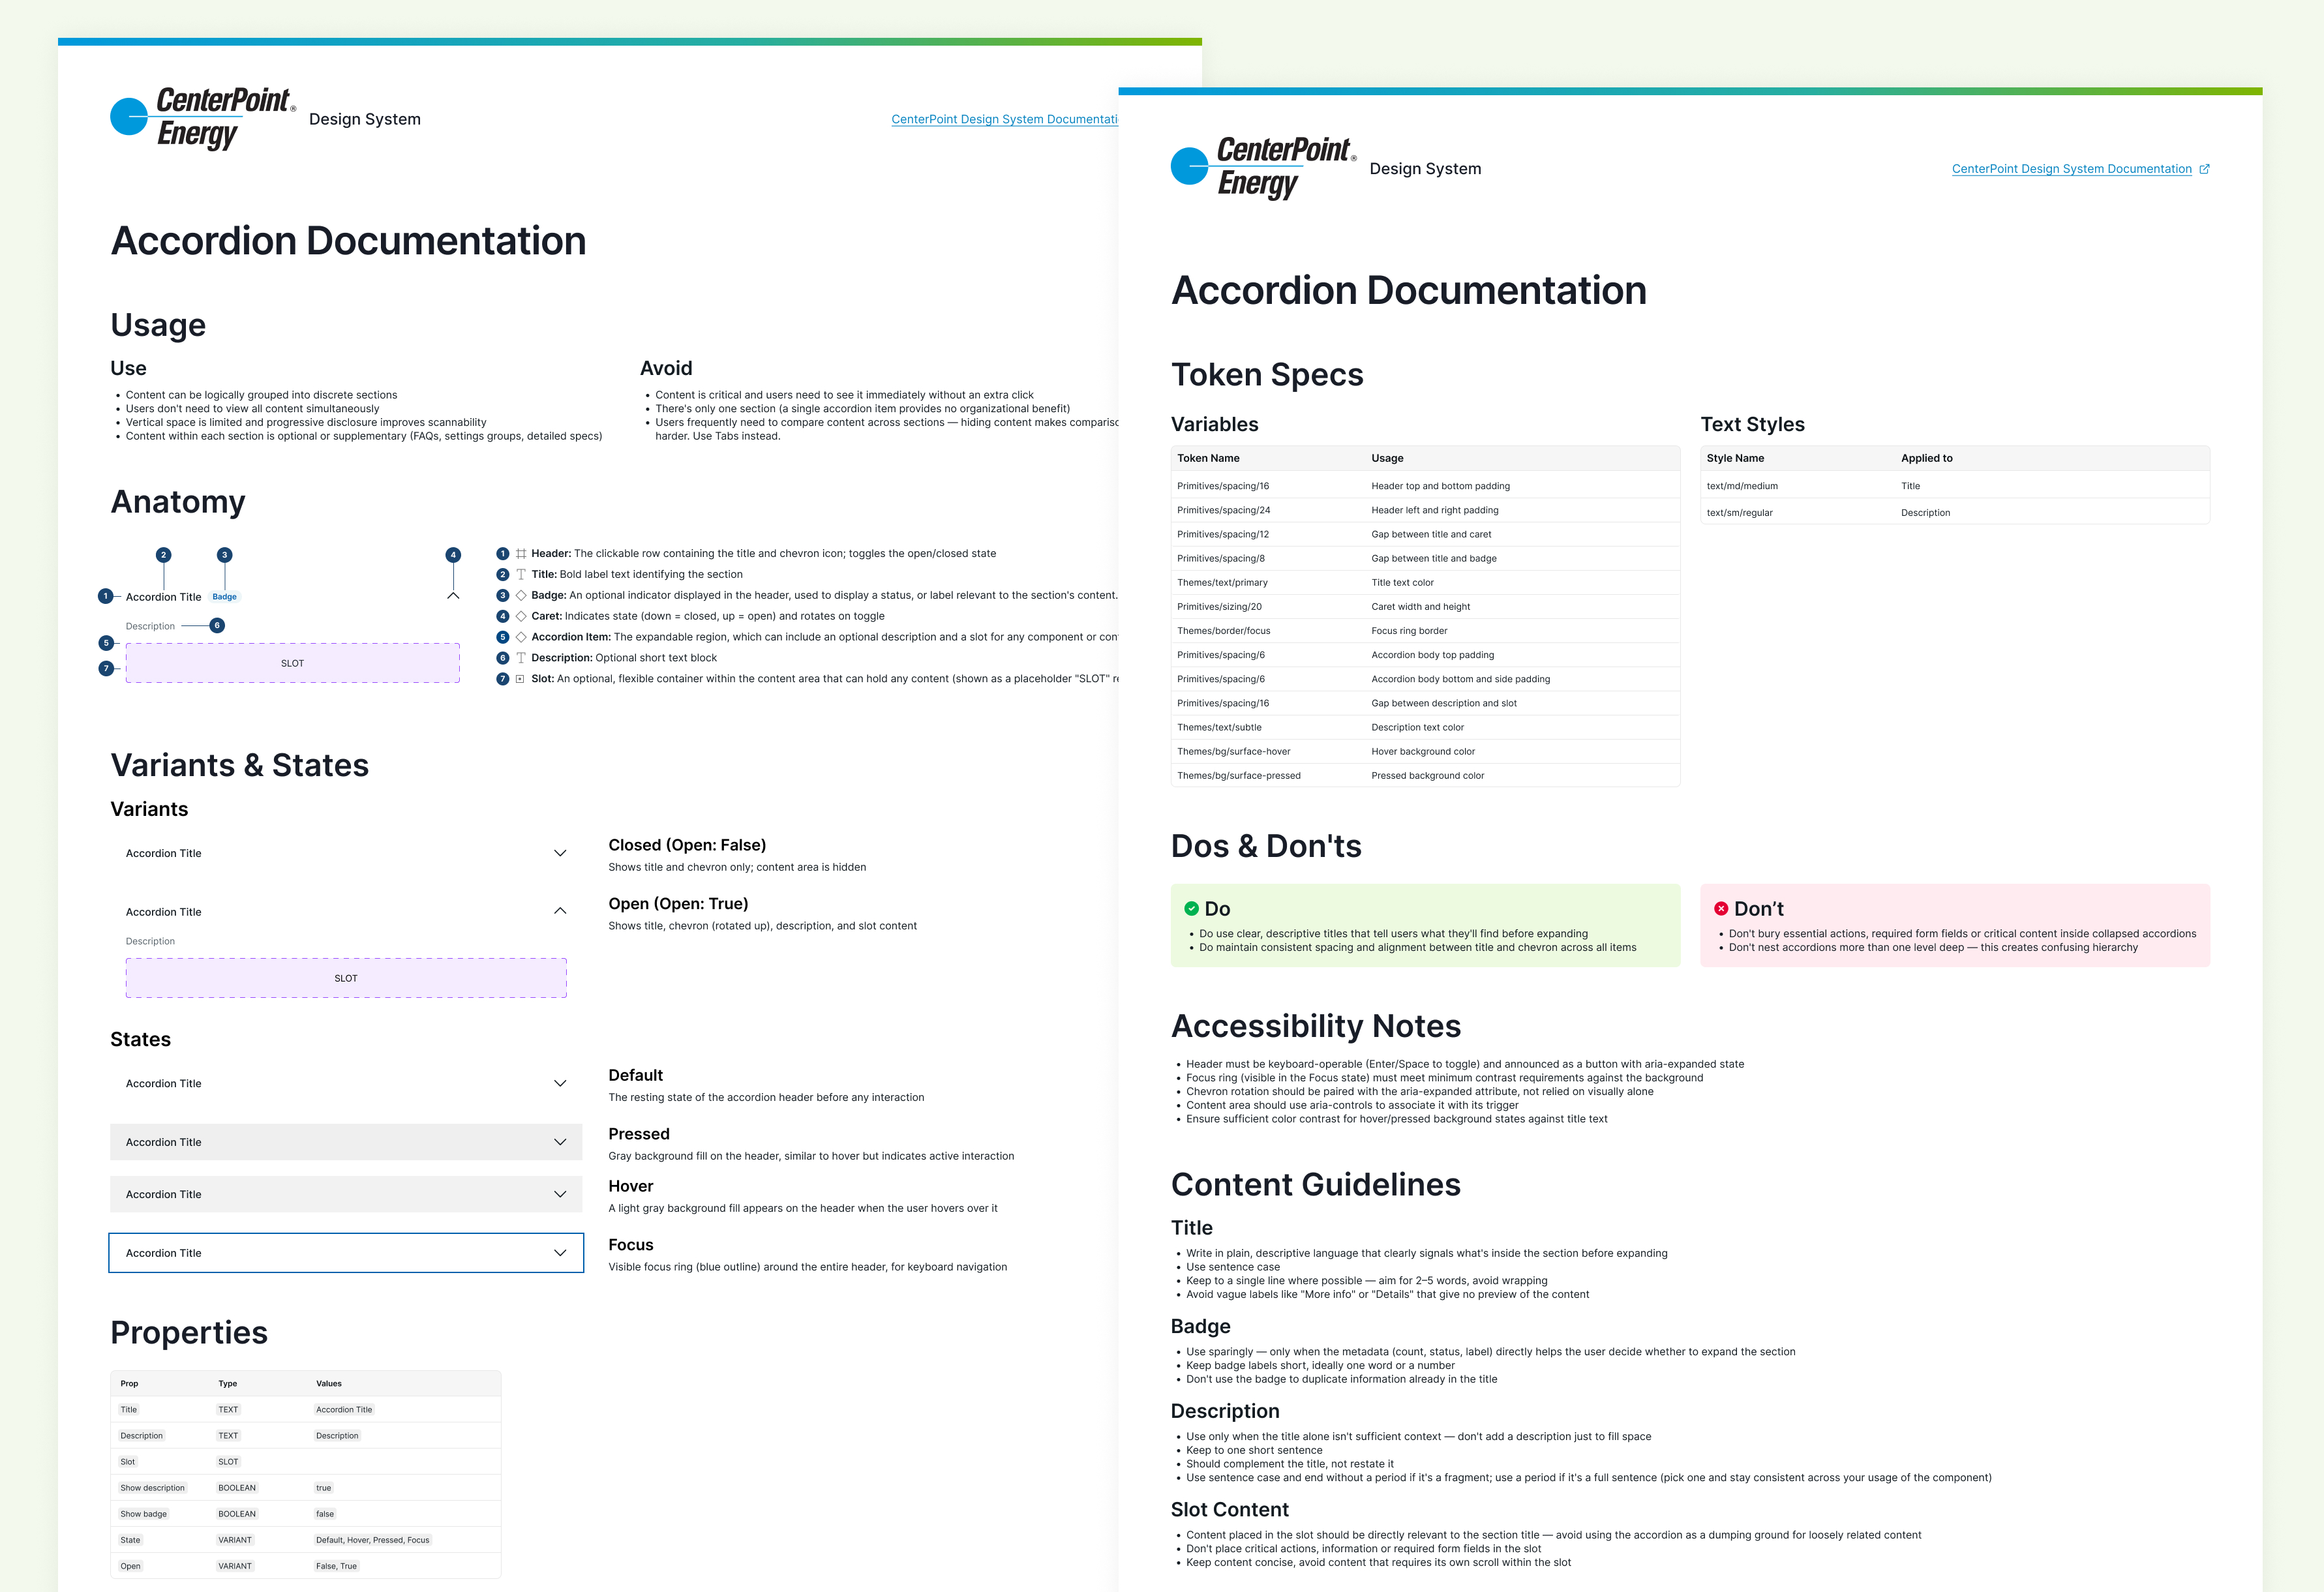2324x1592 pixels.
Task: Click the Description text under the open variant title
Action: pyautogui.click(x=150, y=941)
